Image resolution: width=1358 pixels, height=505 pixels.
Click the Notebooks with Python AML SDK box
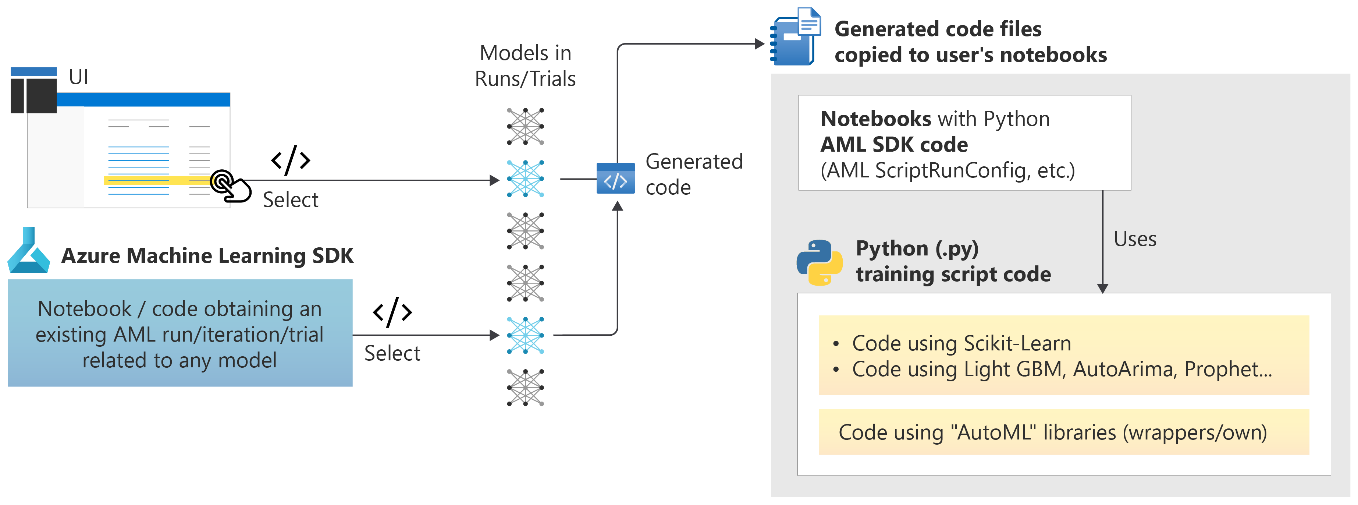[964, 143]
